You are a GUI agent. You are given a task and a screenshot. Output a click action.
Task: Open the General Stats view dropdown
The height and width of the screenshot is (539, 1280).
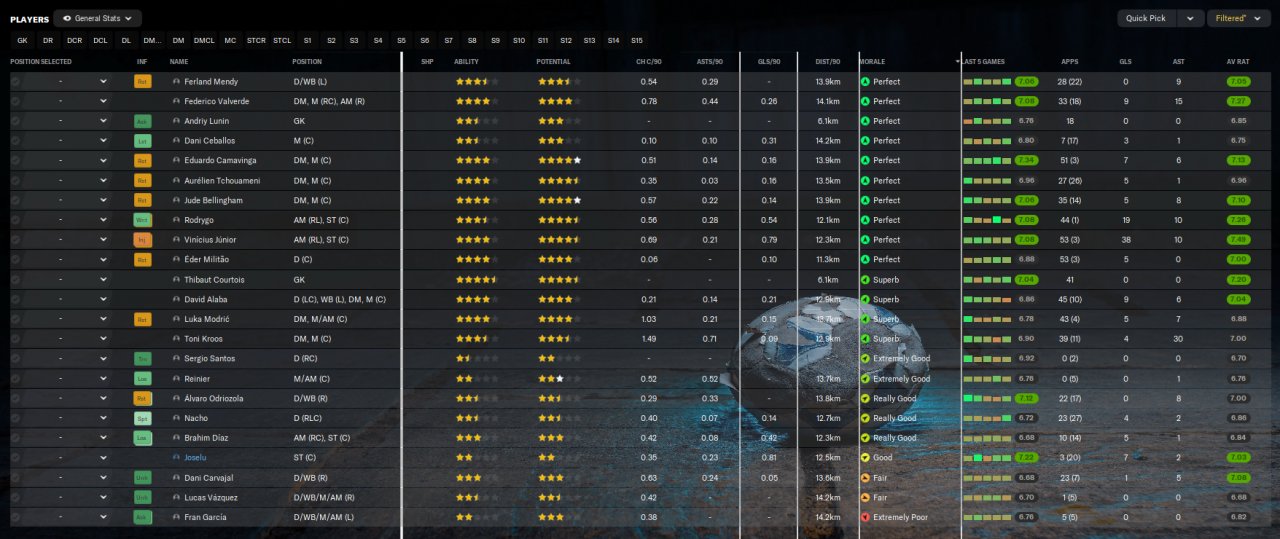(x=98, y=18)
